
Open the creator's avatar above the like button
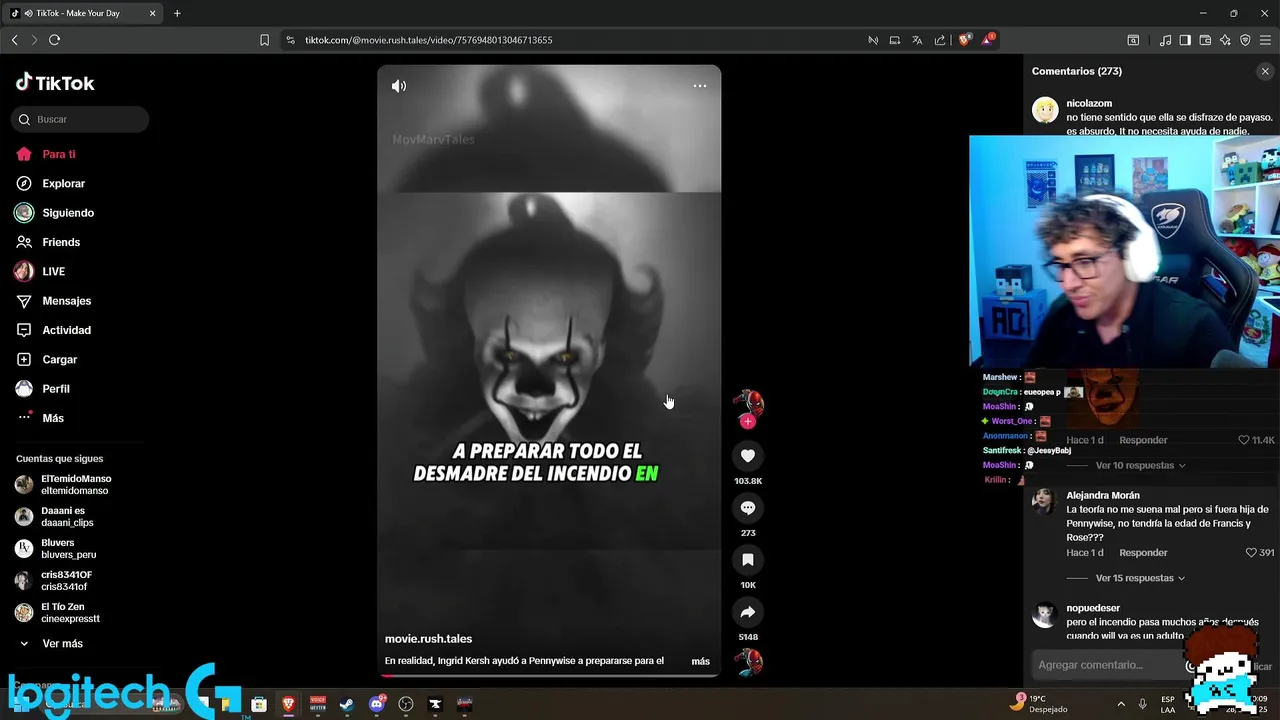747,403
